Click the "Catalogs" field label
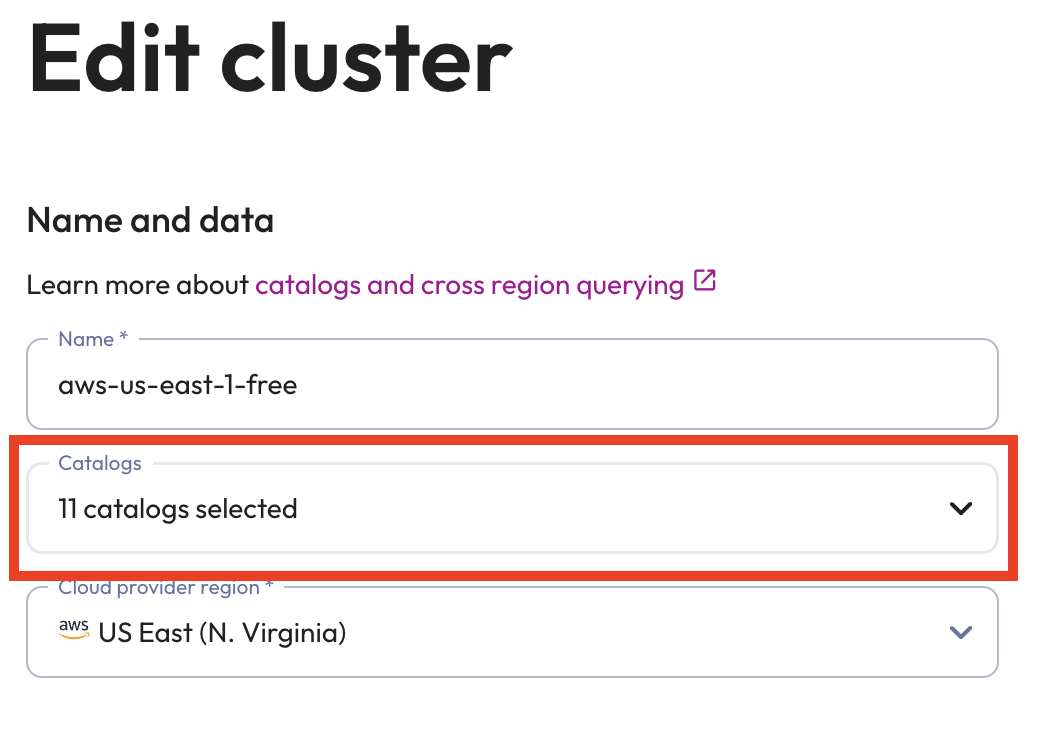The image size is (1050, 752). click(100, 463)
